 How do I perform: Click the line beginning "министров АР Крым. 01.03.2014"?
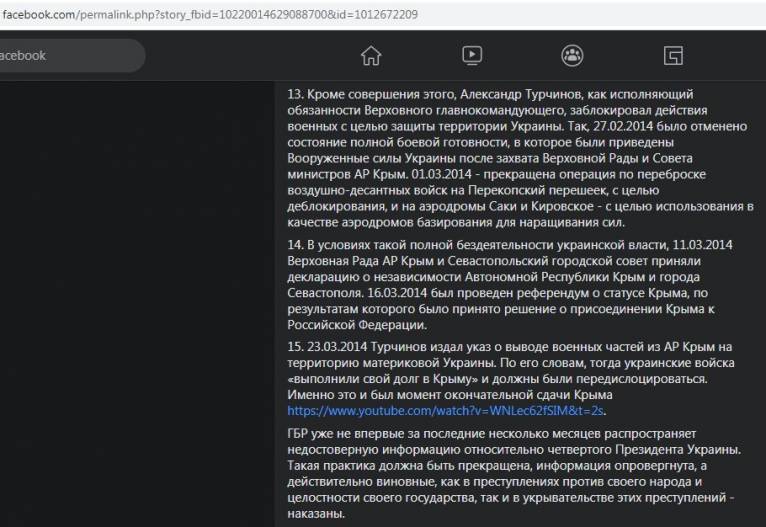pyautogui.click(x=496, y=174)
